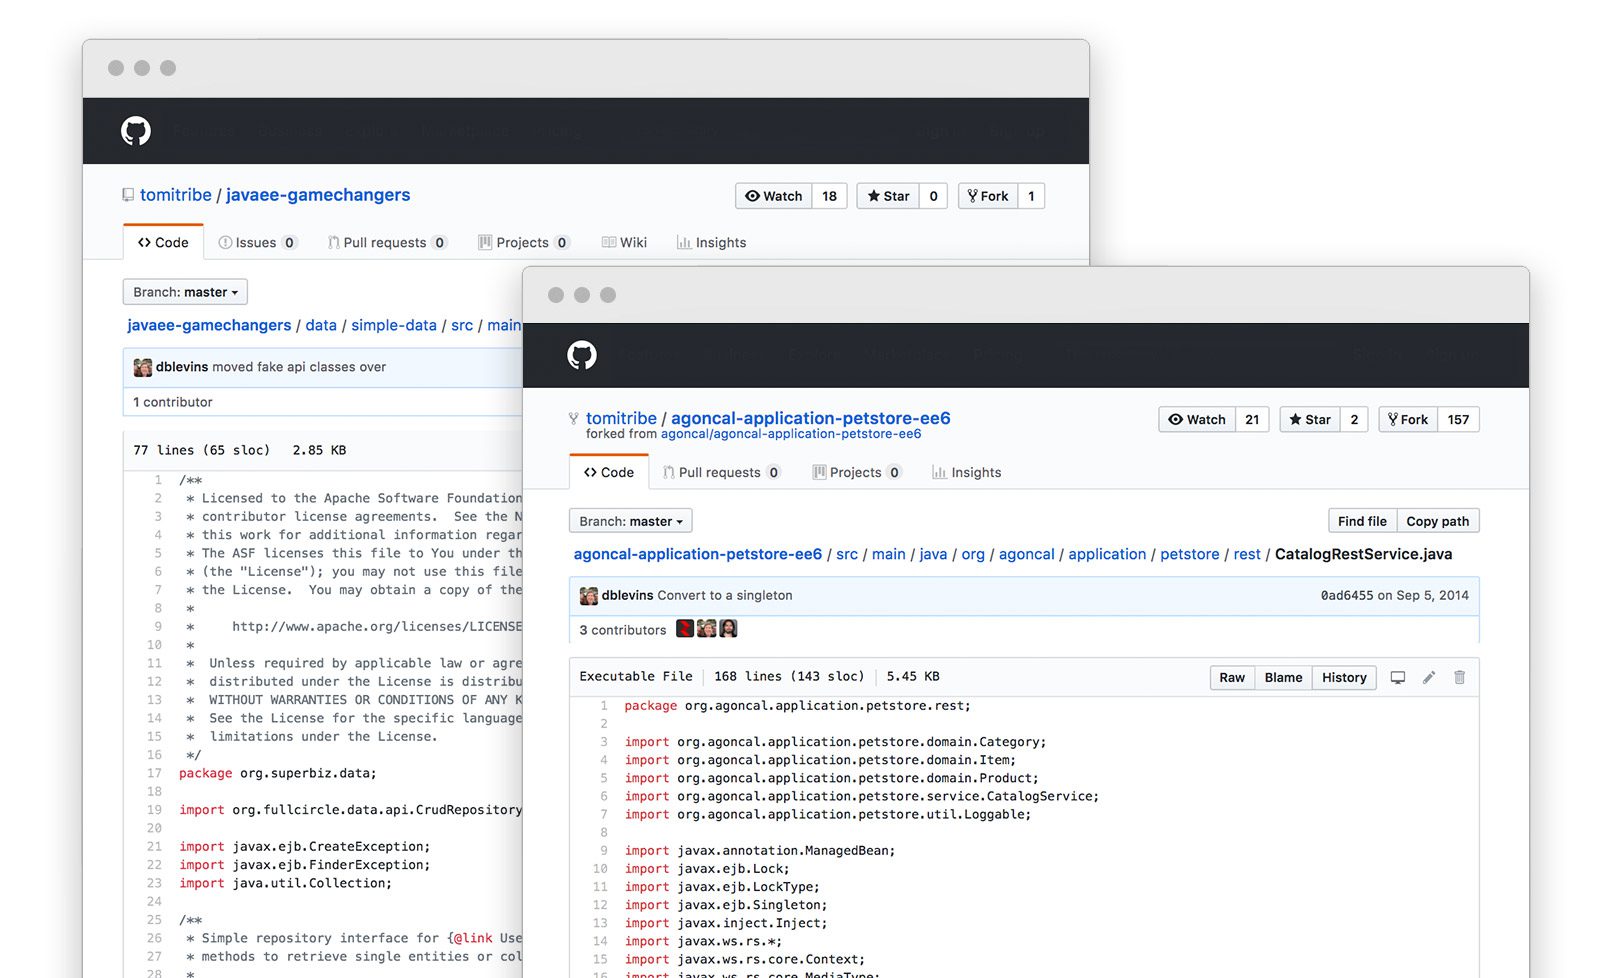The image size is (1600, 978).
Task: Open watcher count 18 in back window
Action: click(x=829, y=196)
